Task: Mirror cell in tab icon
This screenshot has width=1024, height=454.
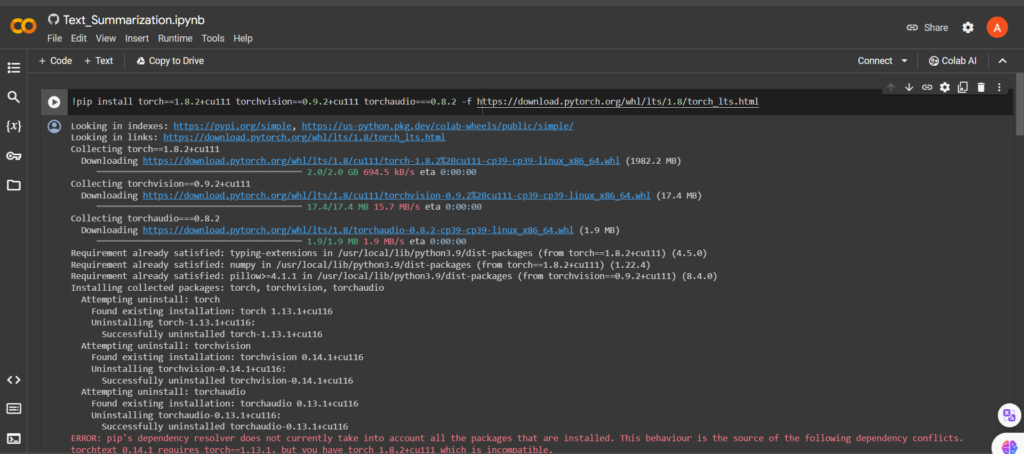Action: click(x=963, y=87)
